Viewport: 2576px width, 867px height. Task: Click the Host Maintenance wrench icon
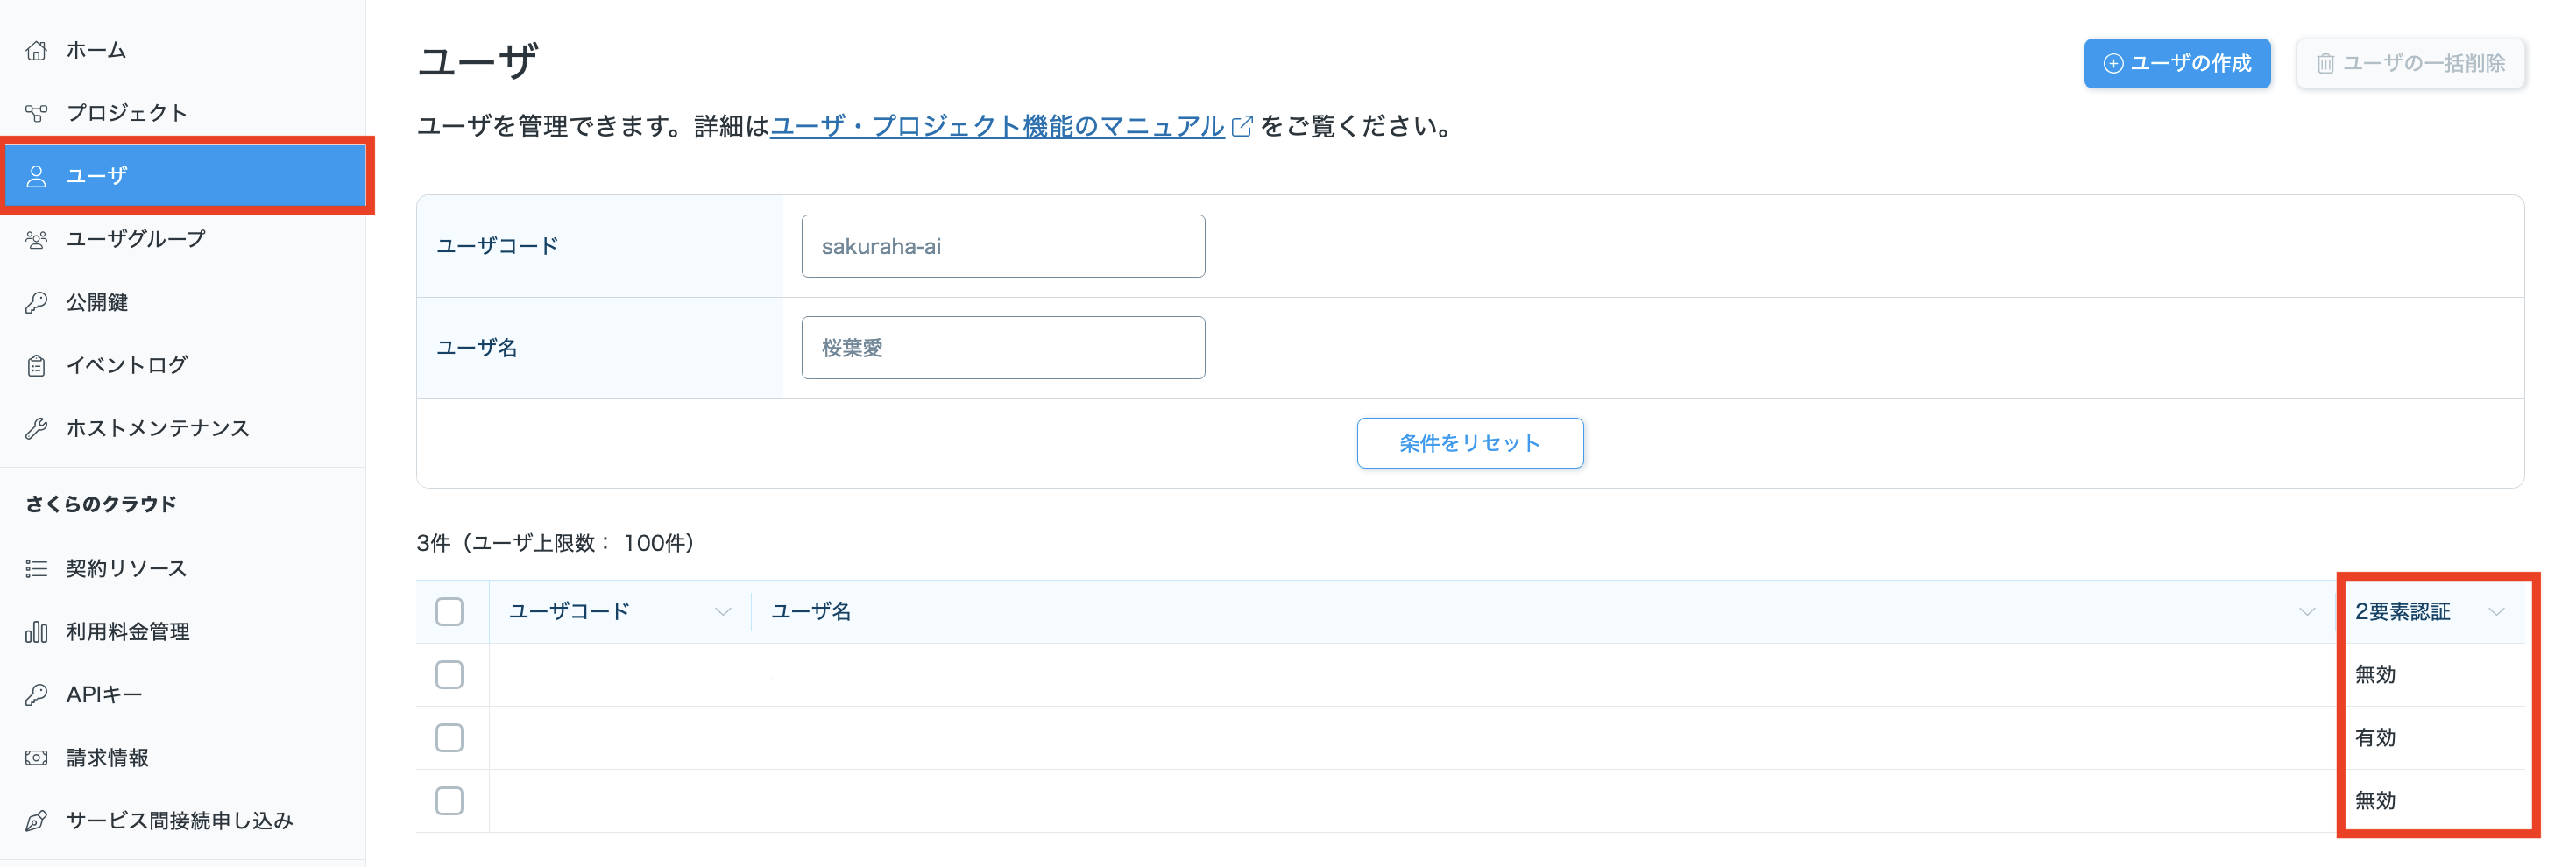coord(37,428)
